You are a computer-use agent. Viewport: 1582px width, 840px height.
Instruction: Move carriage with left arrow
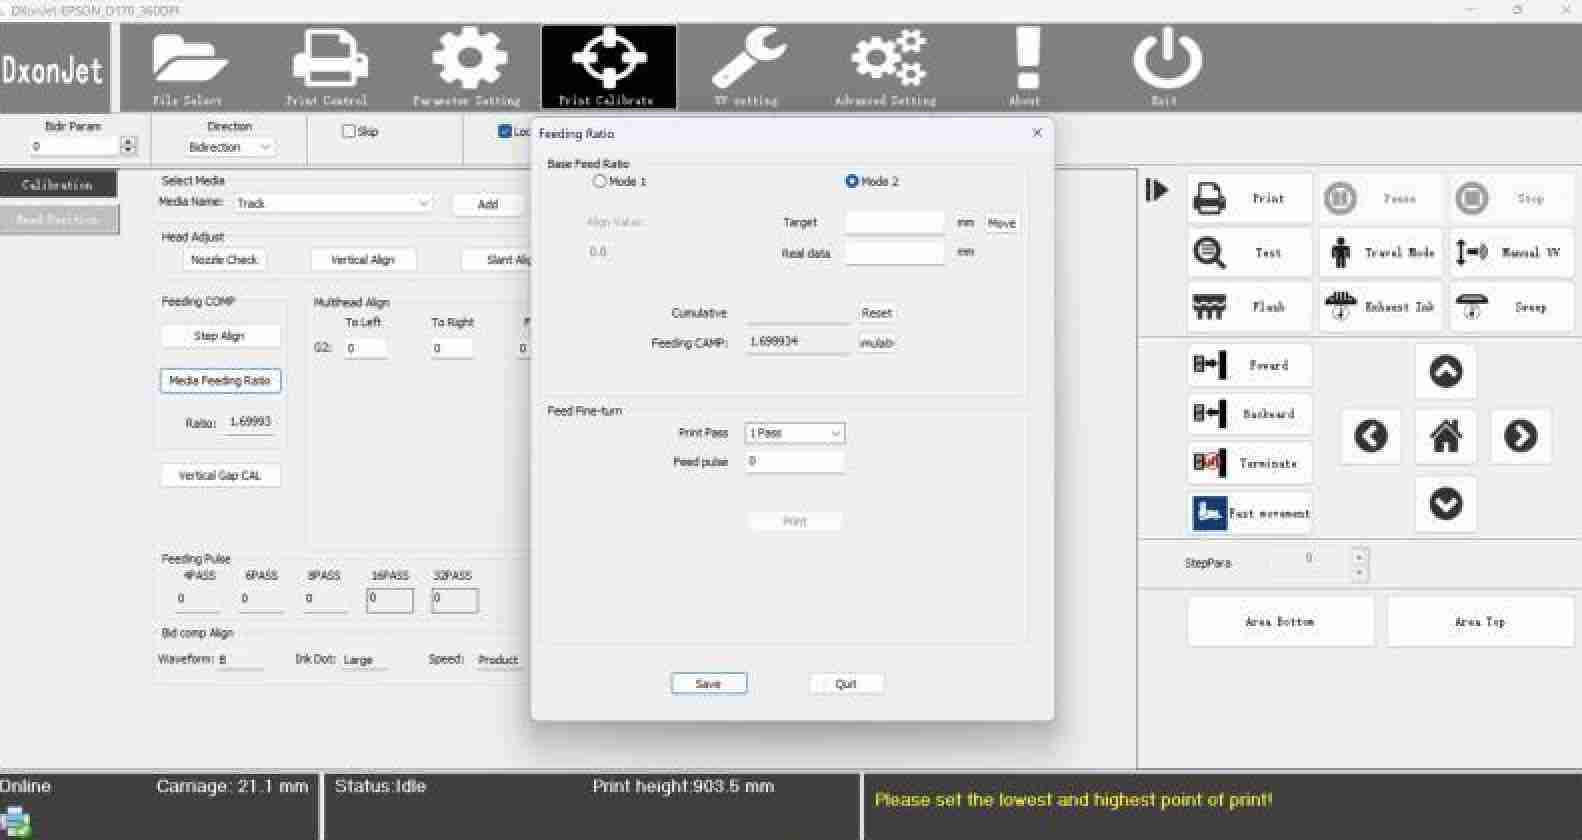coord(1370,436)
